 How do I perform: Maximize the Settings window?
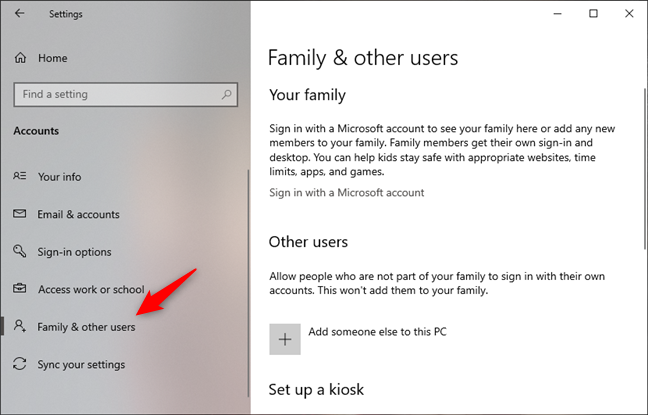pyautogui.click(x=593, y=14)
